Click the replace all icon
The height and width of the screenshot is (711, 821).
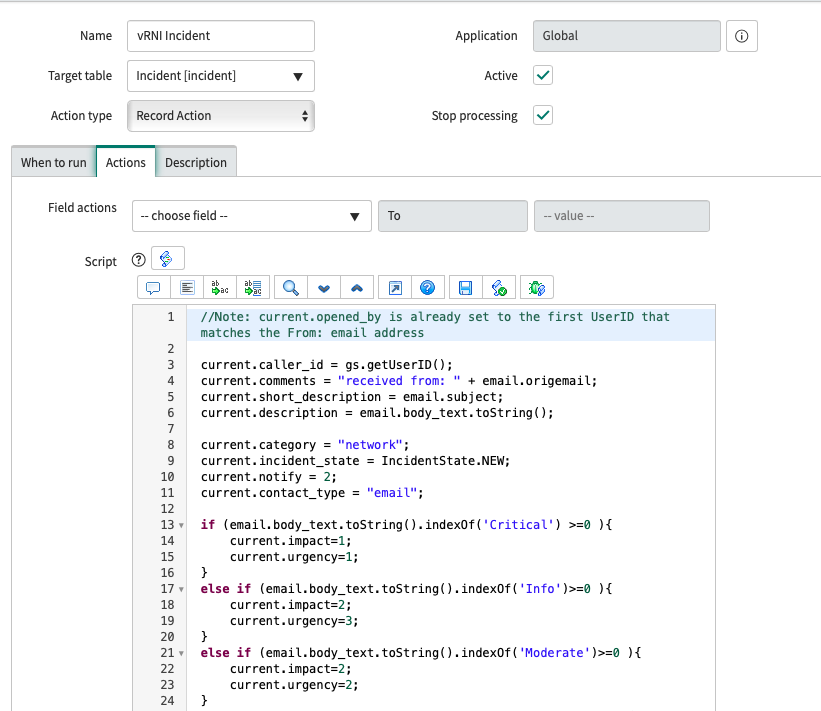[x=252, y=288]
